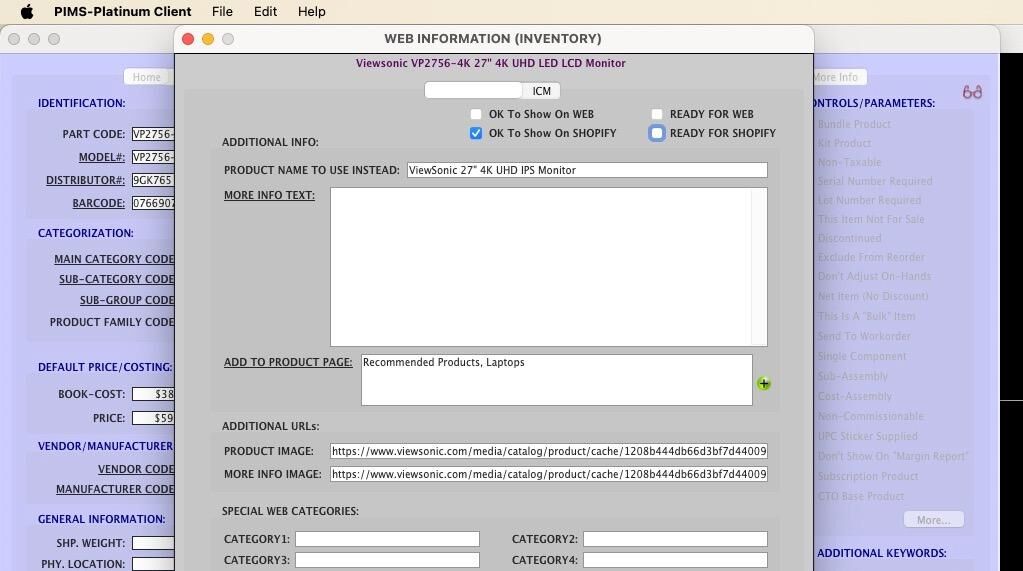Screen dimensions: 1023x571
Task: Click the Kit Product option
Action: [x=844, y=143]
